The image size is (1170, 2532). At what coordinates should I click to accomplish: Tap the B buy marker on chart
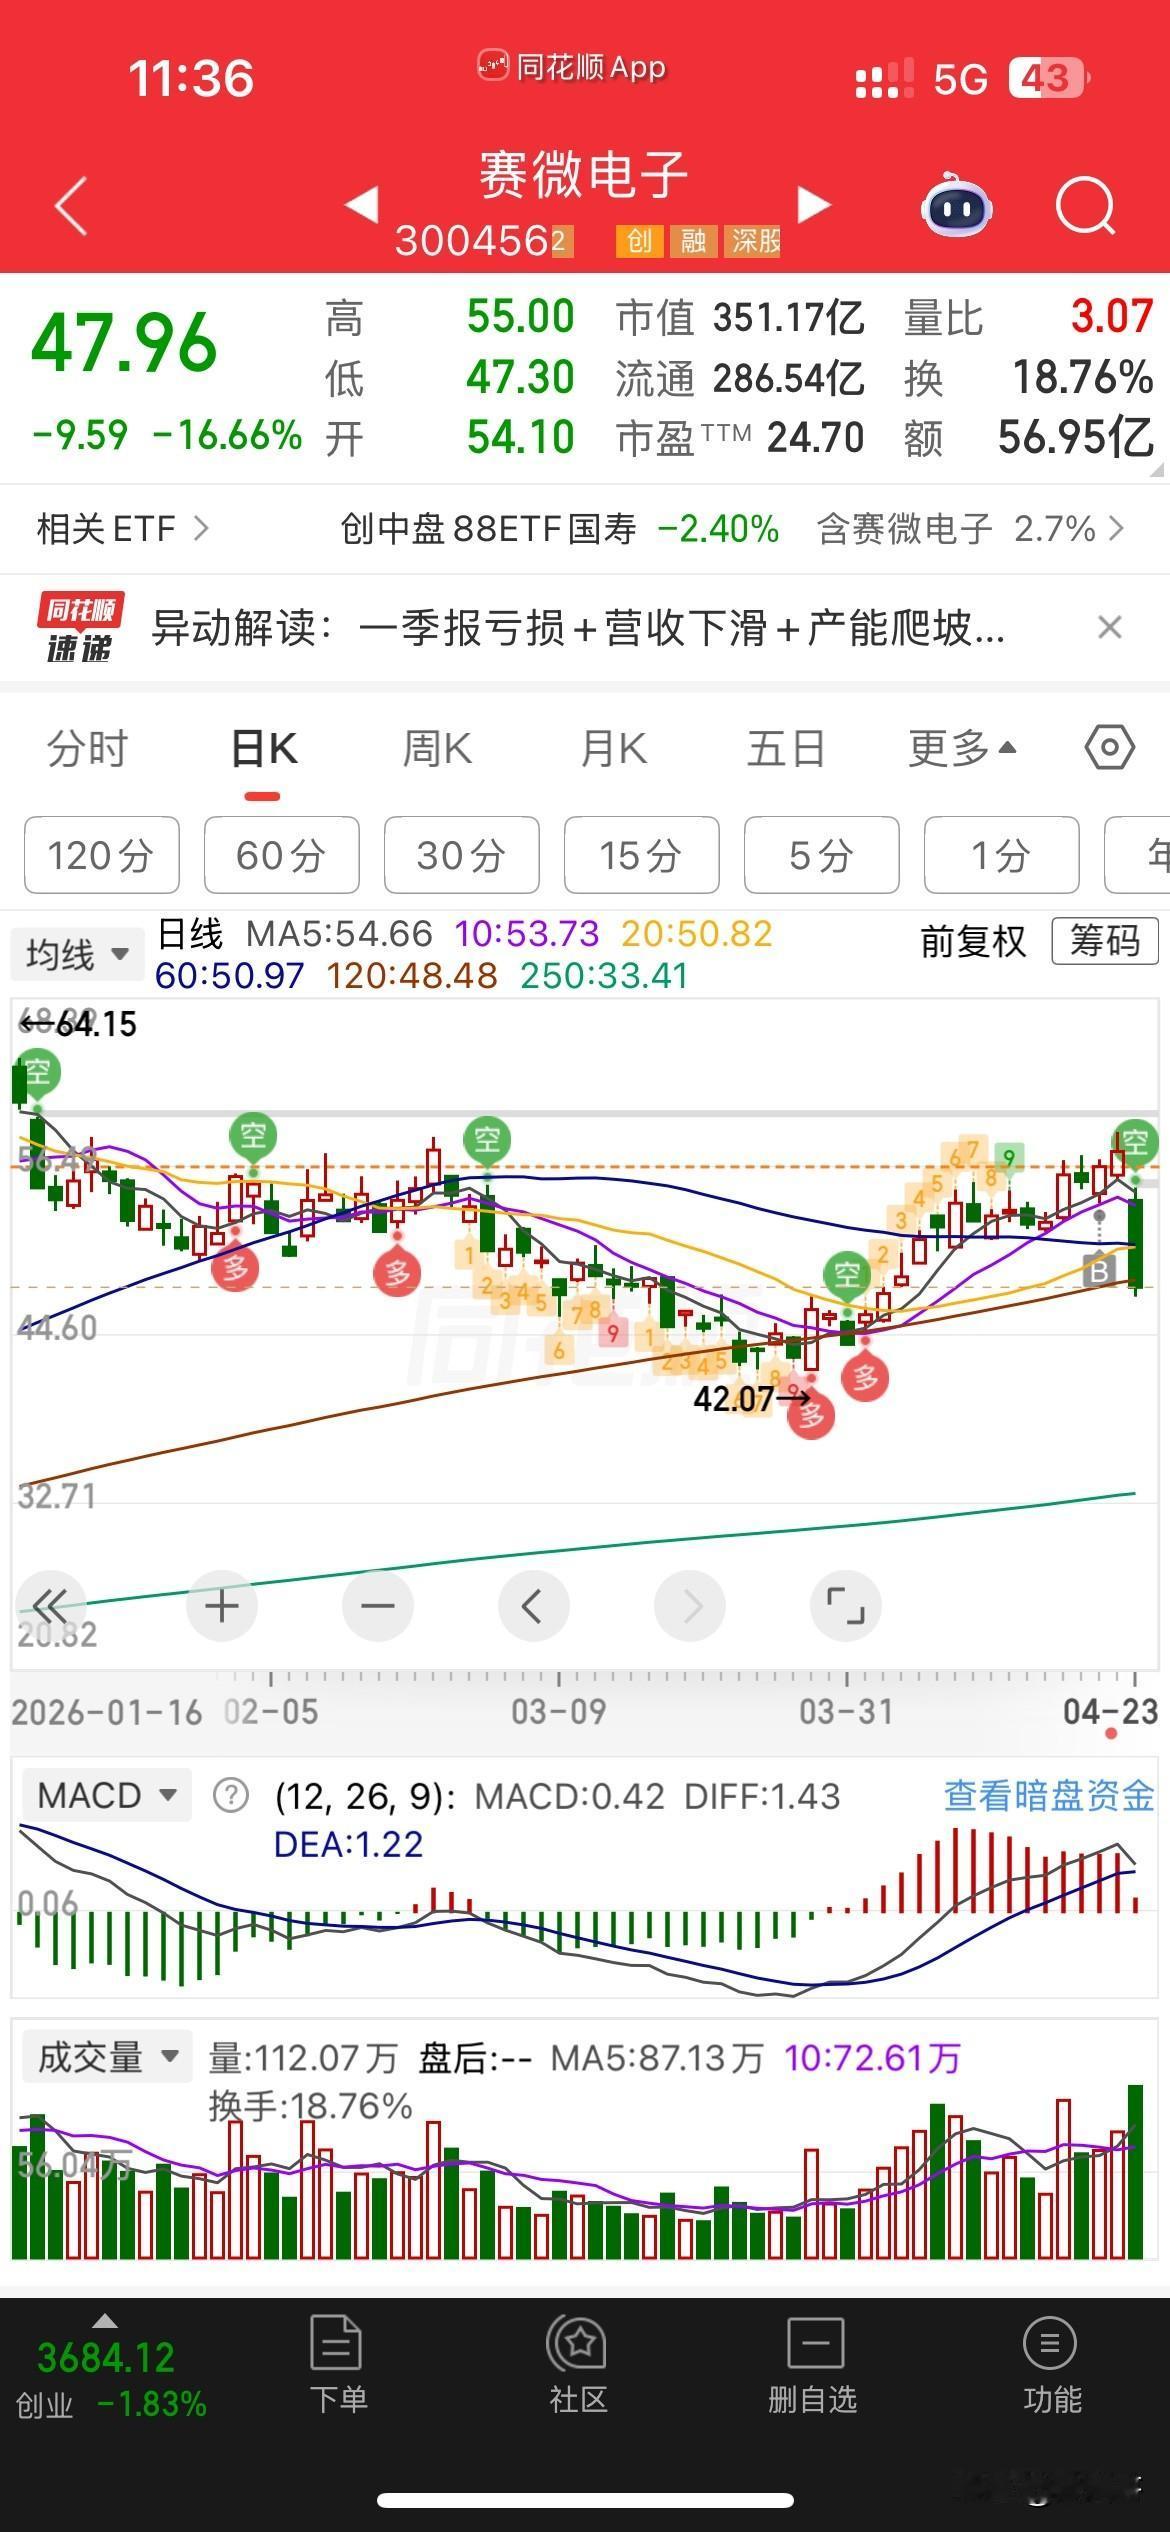pyautogui.click(x=1098, y=1272)
